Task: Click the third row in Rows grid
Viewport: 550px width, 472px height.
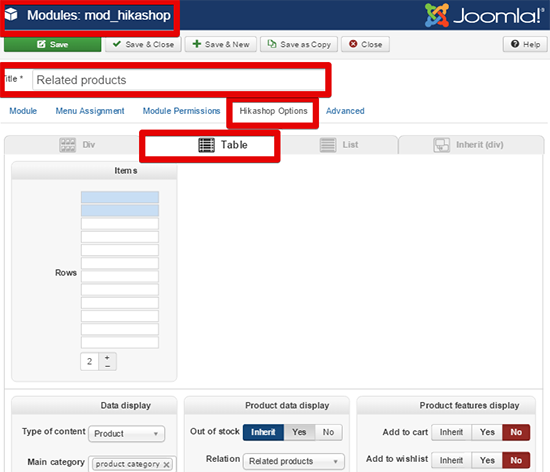Action: coord(120,224)
